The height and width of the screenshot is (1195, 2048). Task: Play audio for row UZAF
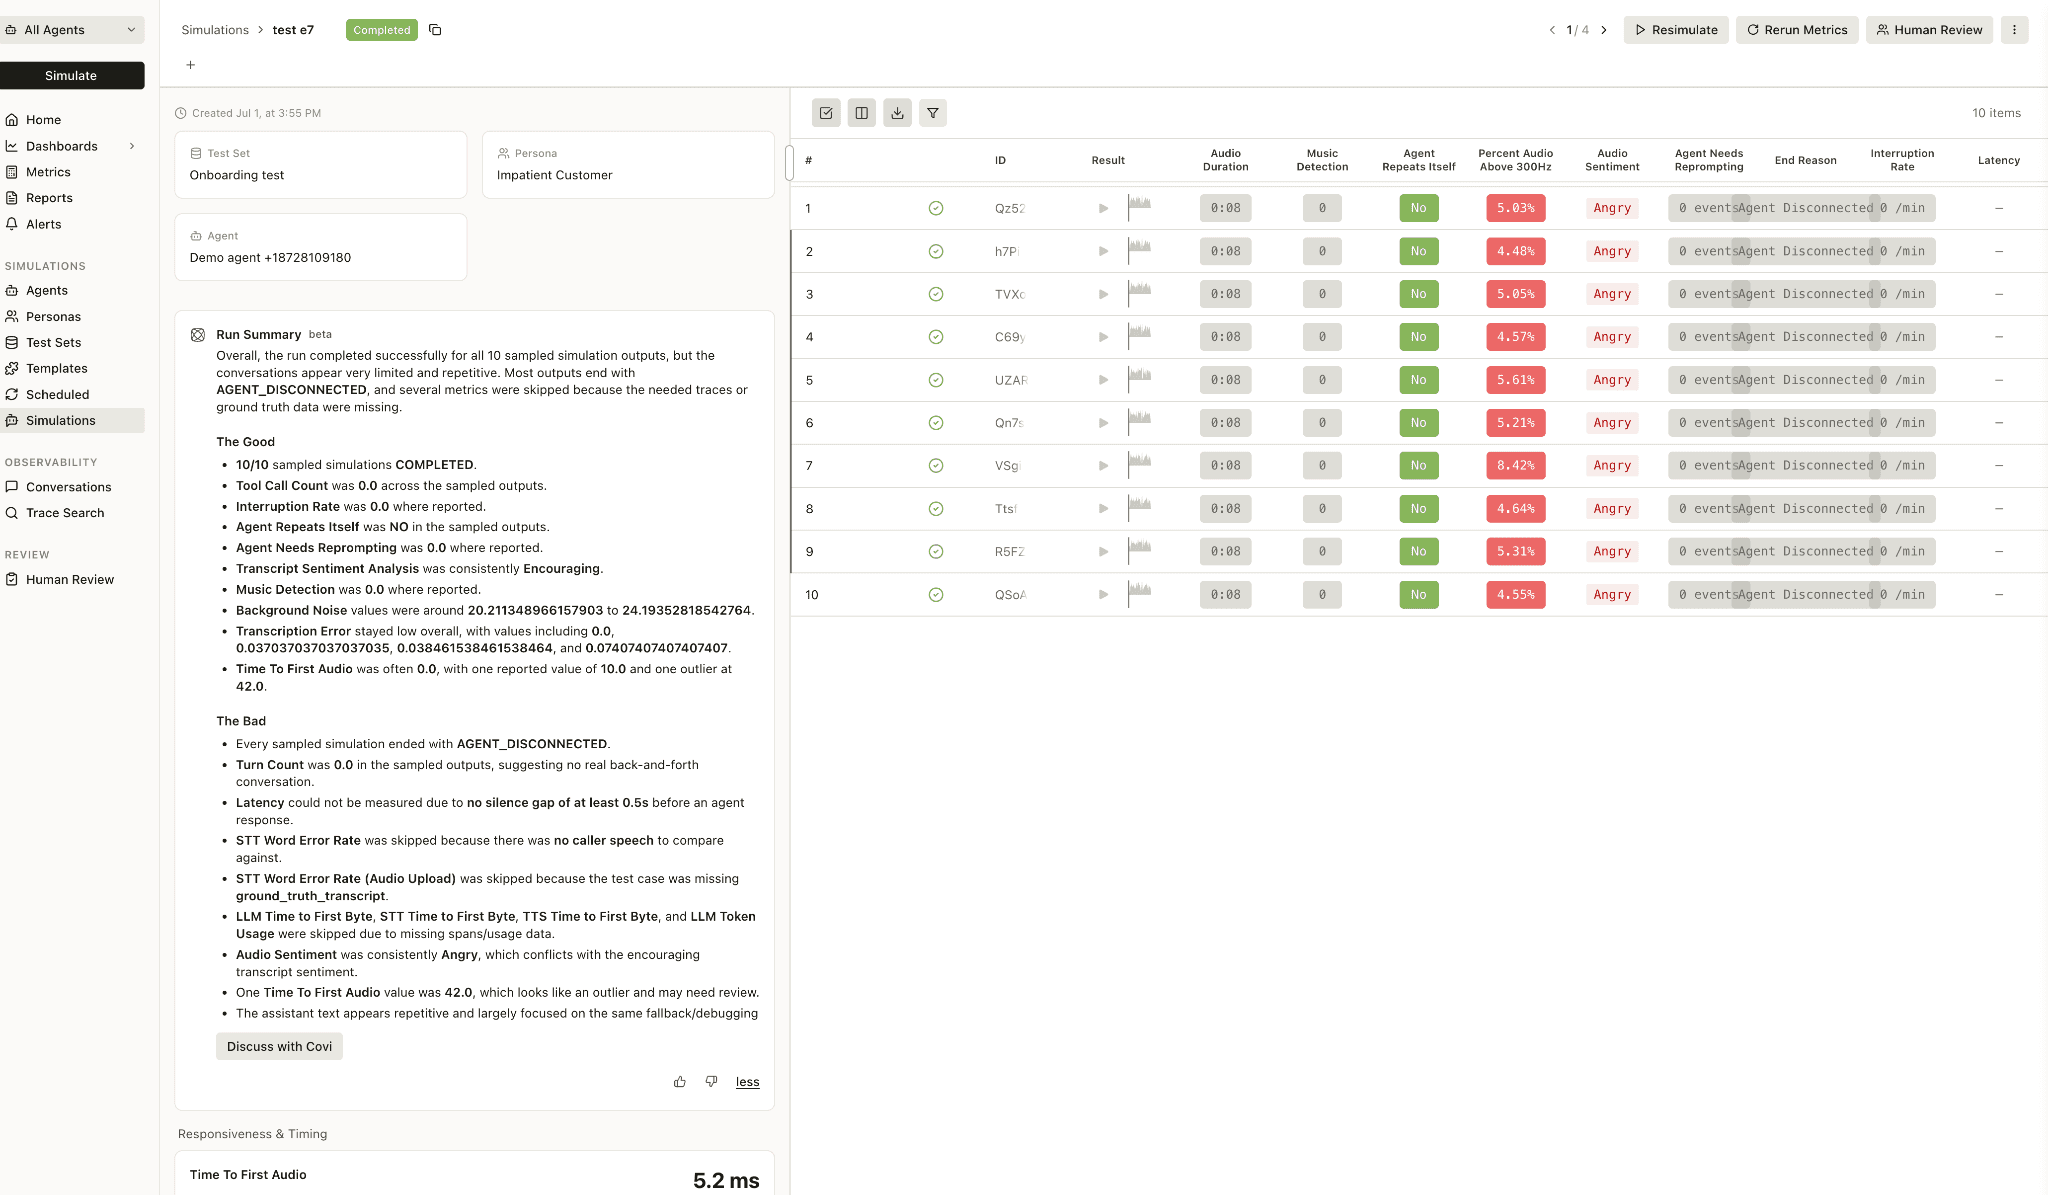[1103, 380]
